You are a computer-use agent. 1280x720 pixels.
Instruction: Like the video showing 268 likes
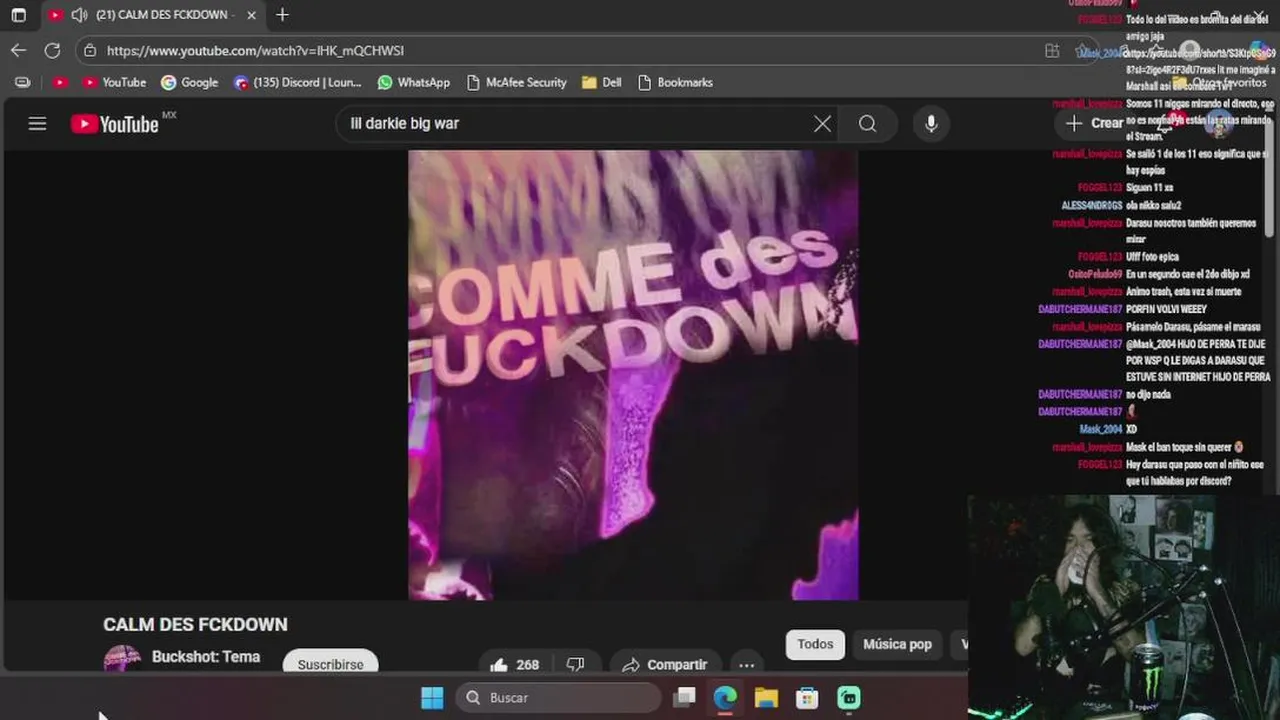[x=515, y=664]
